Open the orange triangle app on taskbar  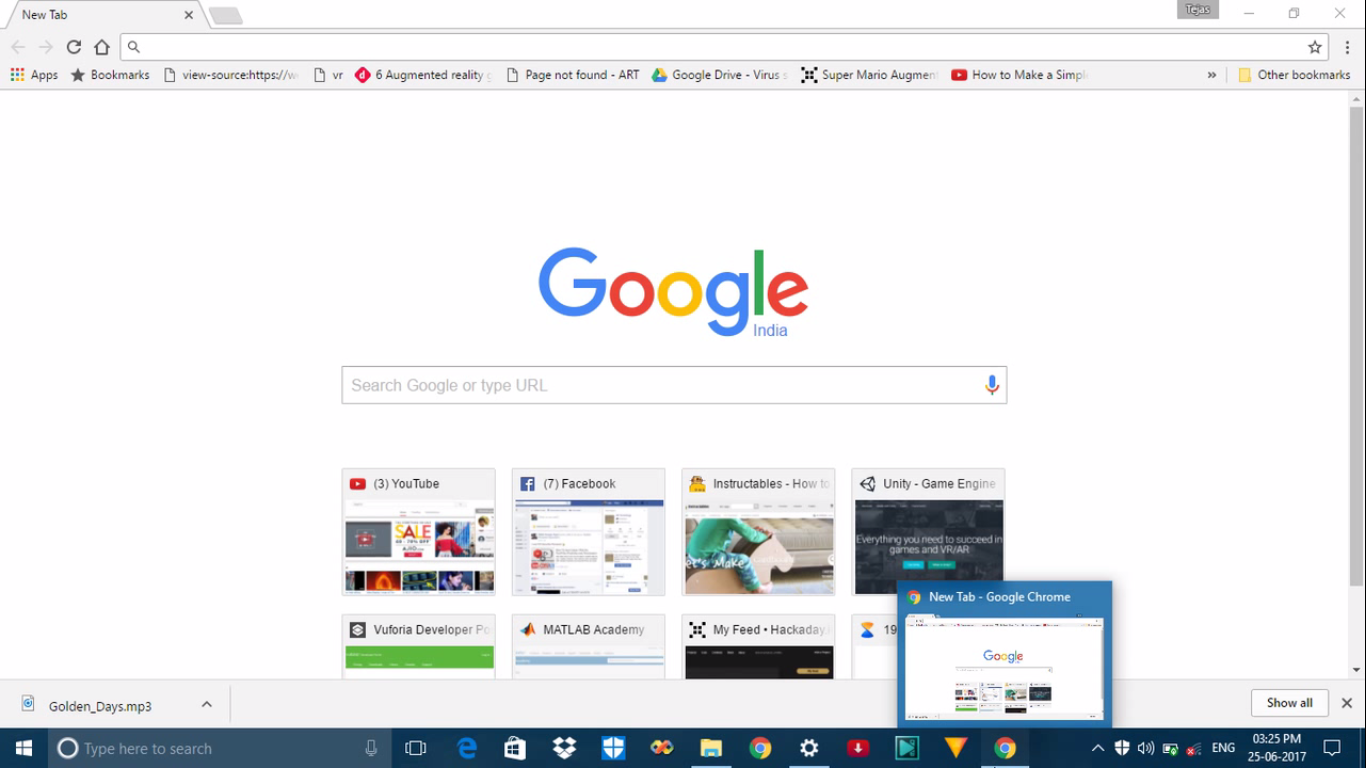pos(956,748)
